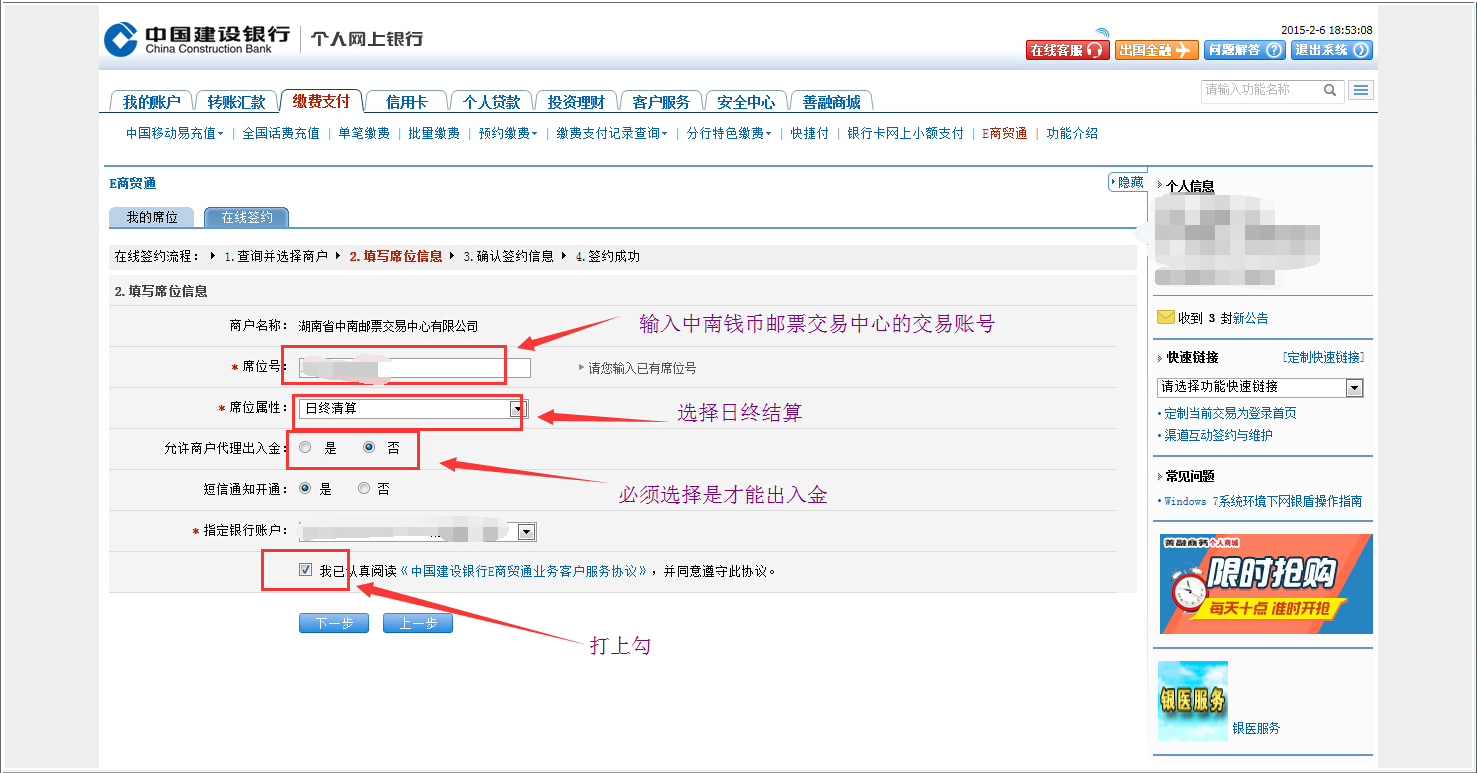Select 否 for 短信通知开通
The width and height of the screenshot is (1477, 773).
click(364, 489)
